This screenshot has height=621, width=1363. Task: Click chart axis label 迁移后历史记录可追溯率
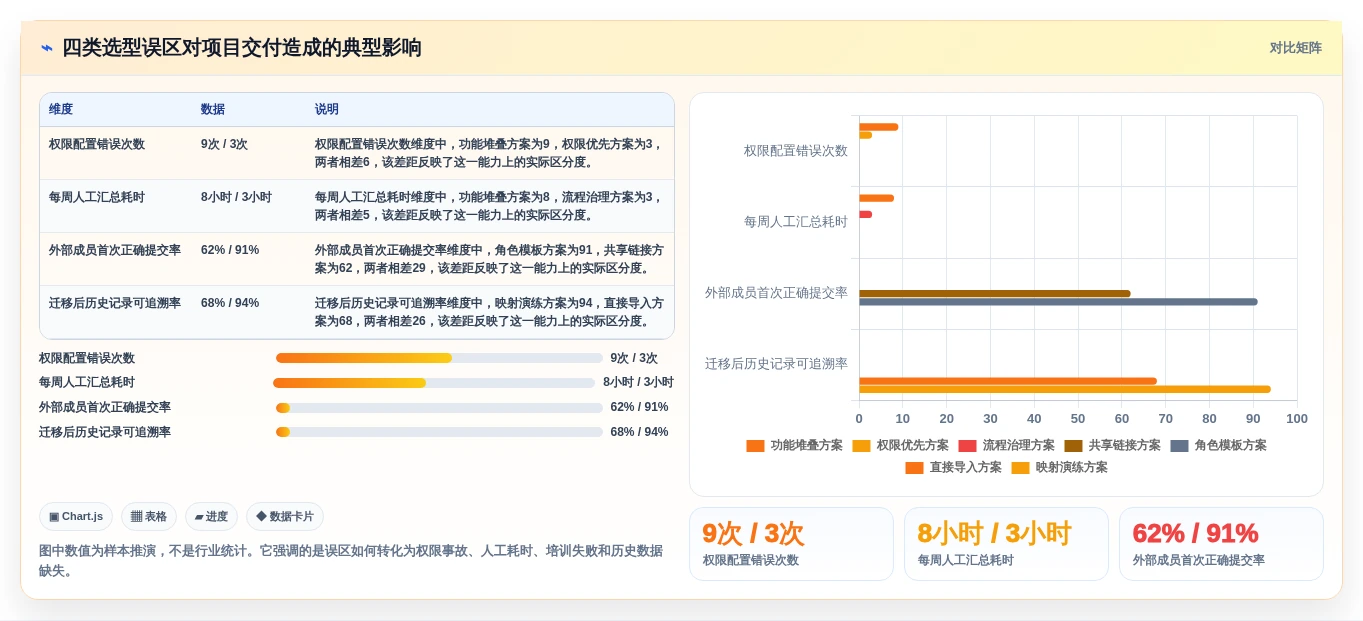click(x=776, y=364)
